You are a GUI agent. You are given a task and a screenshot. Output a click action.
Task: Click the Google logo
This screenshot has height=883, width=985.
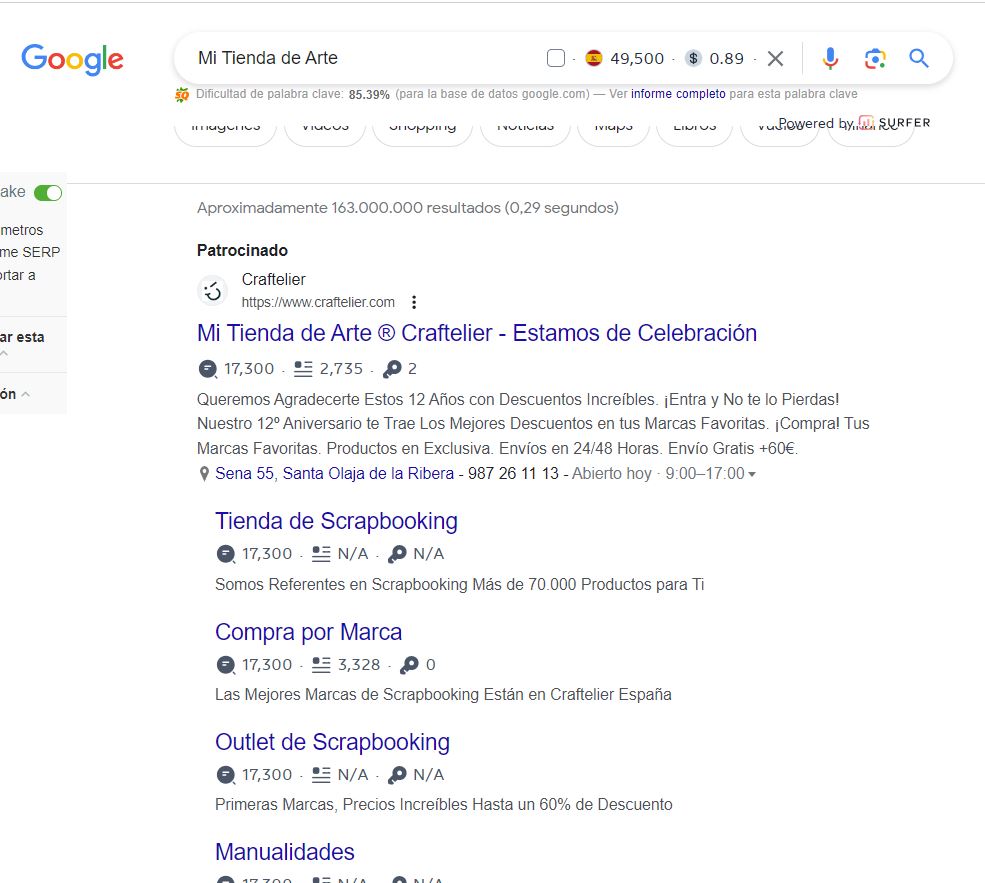72,60
